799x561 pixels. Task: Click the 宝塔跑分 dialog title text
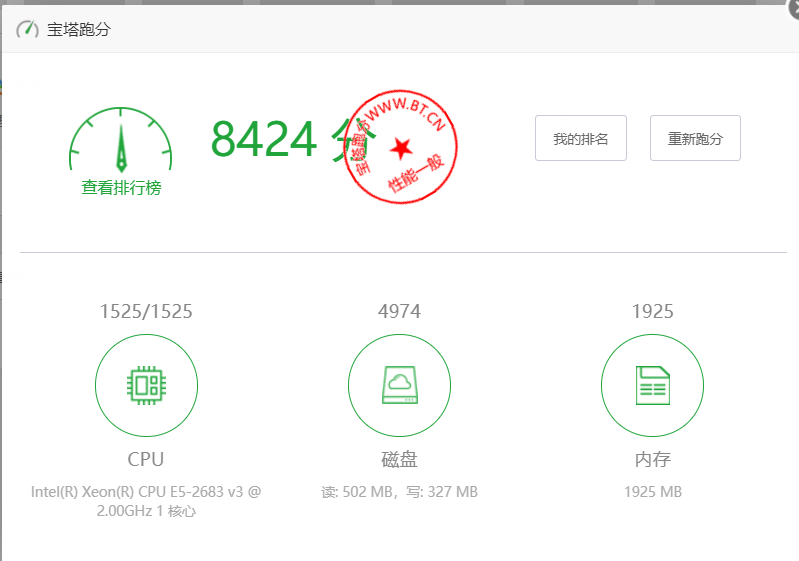(79, 30)
